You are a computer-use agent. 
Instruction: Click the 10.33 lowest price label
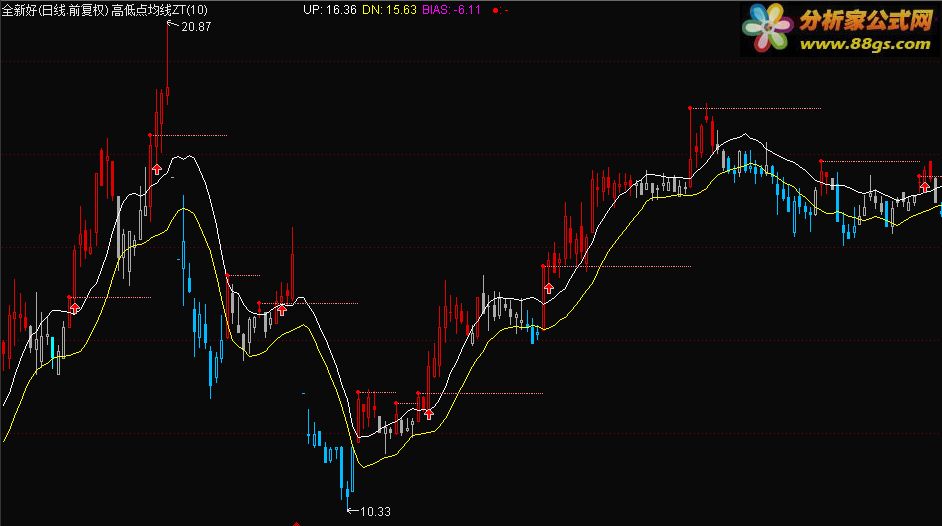tap(375, 512)
